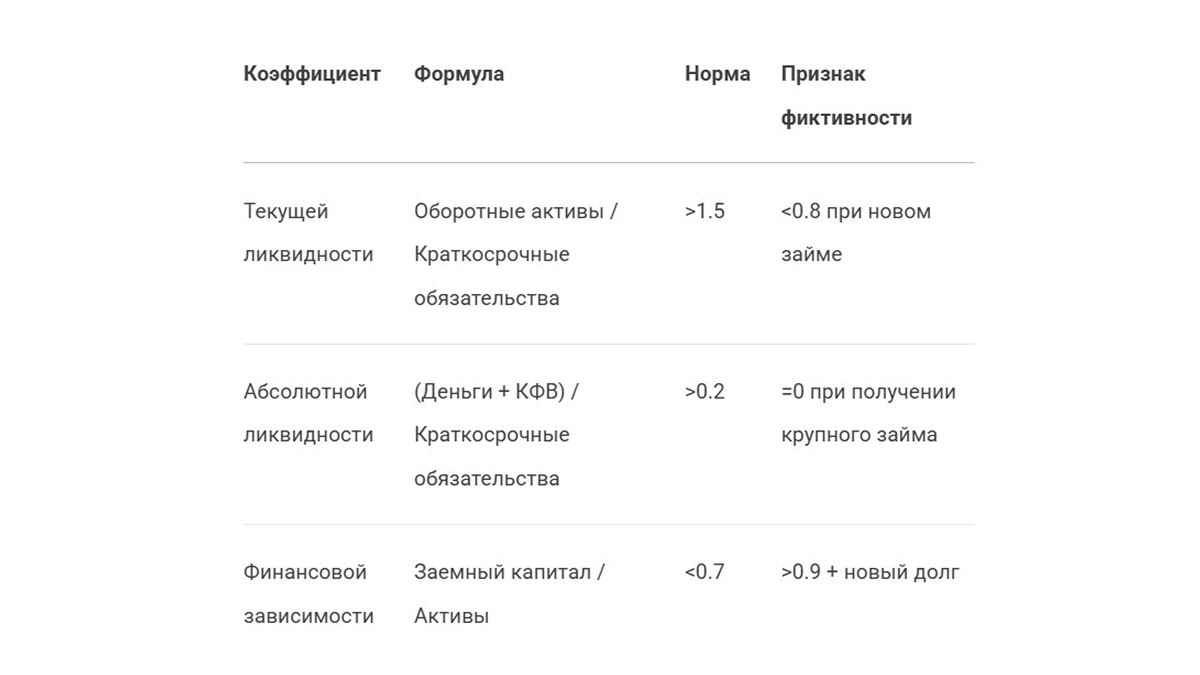Select the >1.5 norm value

click(705, 212)
